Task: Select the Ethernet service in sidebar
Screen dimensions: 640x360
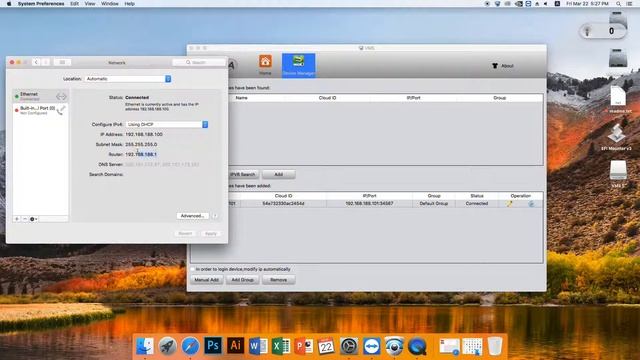Action: click(x=40, y=96)
